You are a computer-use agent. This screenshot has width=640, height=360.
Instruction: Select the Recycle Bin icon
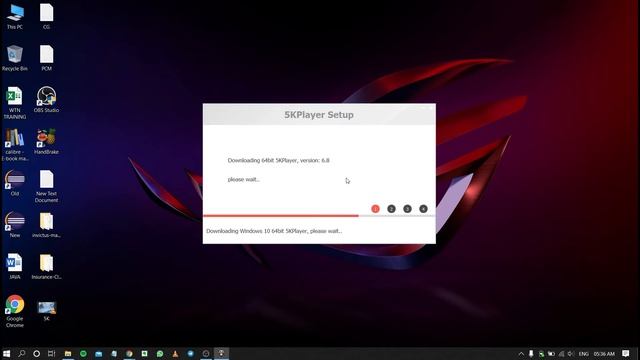(15, 58)
